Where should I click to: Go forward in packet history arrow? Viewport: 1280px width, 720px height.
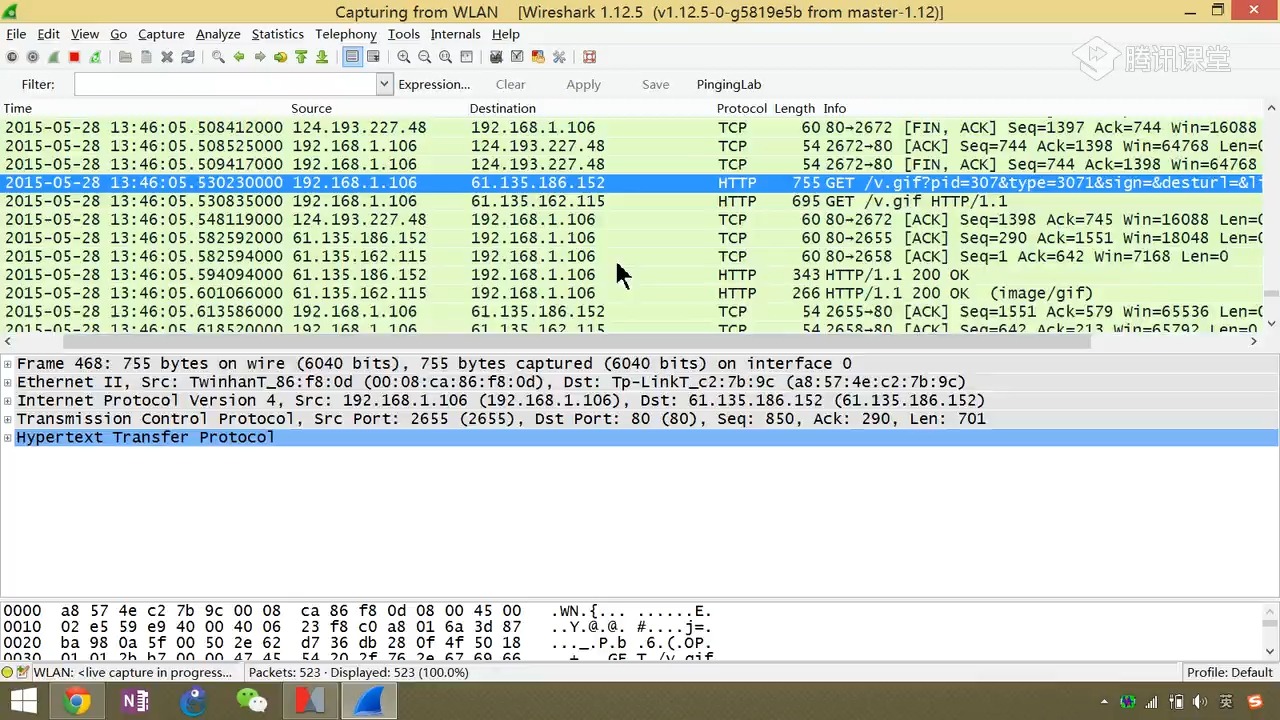point(260,57)
